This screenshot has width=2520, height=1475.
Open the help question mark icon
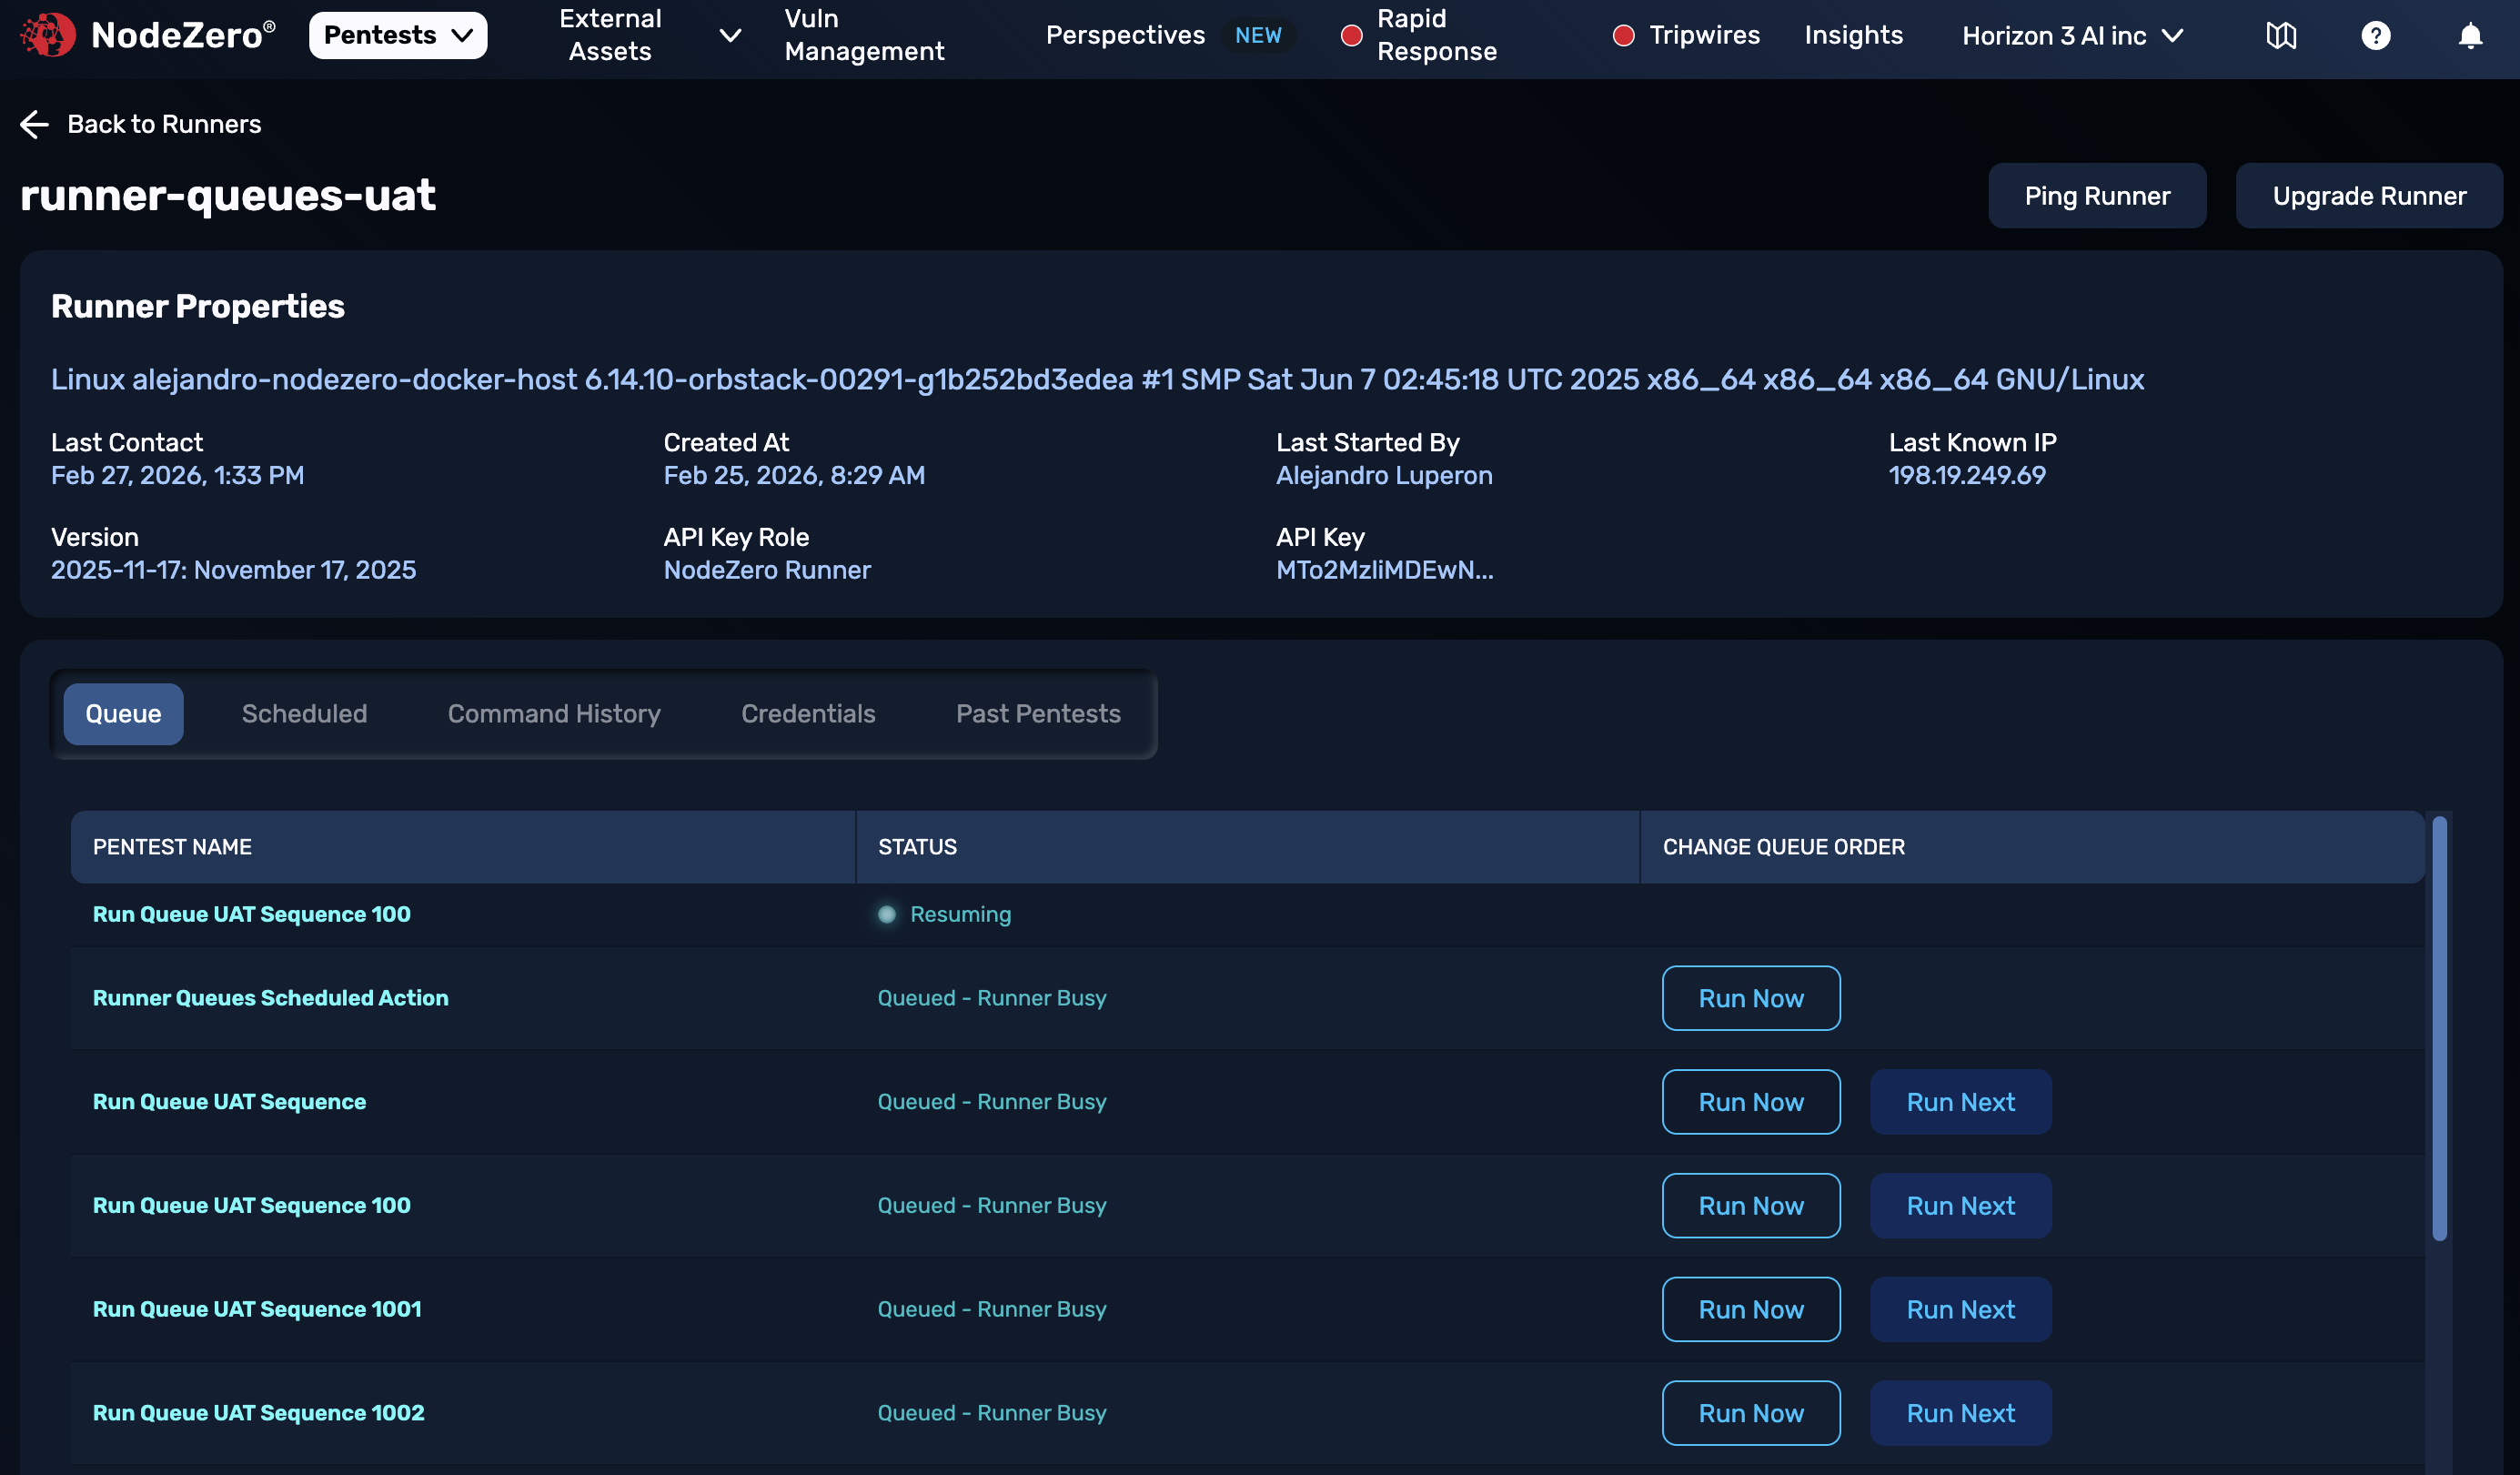click(x=2375, y=35)
